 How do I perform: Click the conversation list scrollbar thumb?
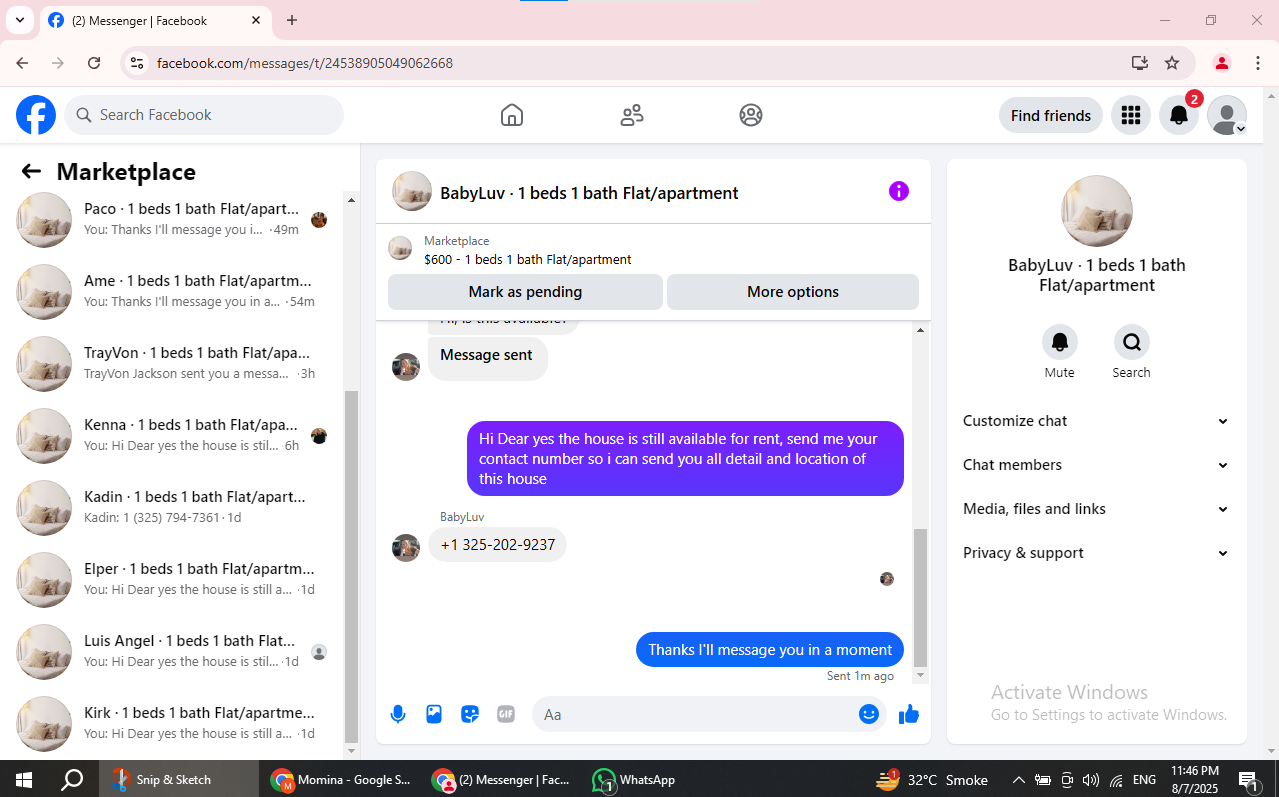pos(351,565)
